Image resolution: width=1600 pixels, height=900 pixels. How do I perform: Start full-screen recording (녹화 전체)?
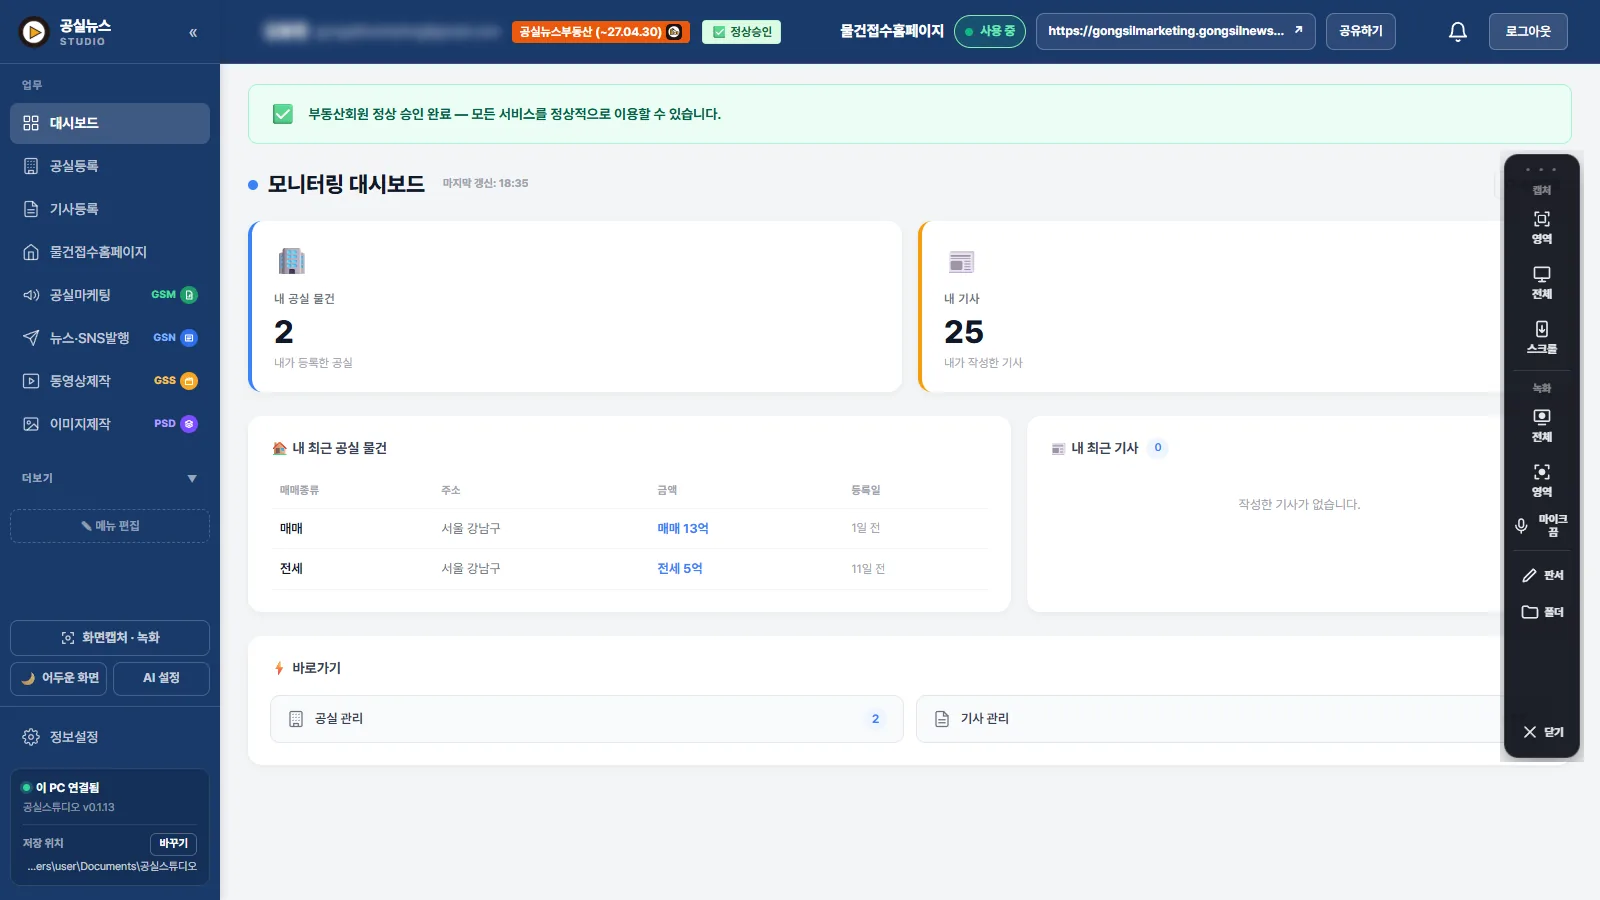coord(1542,425)
